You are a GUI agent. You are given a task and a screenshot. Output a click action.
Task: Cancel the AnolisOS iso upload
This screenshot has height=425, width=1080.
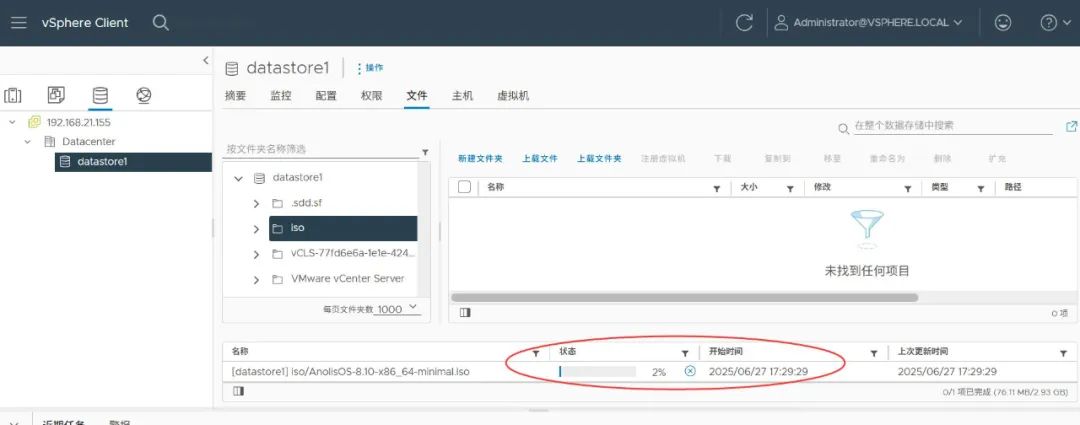point(689,371)
